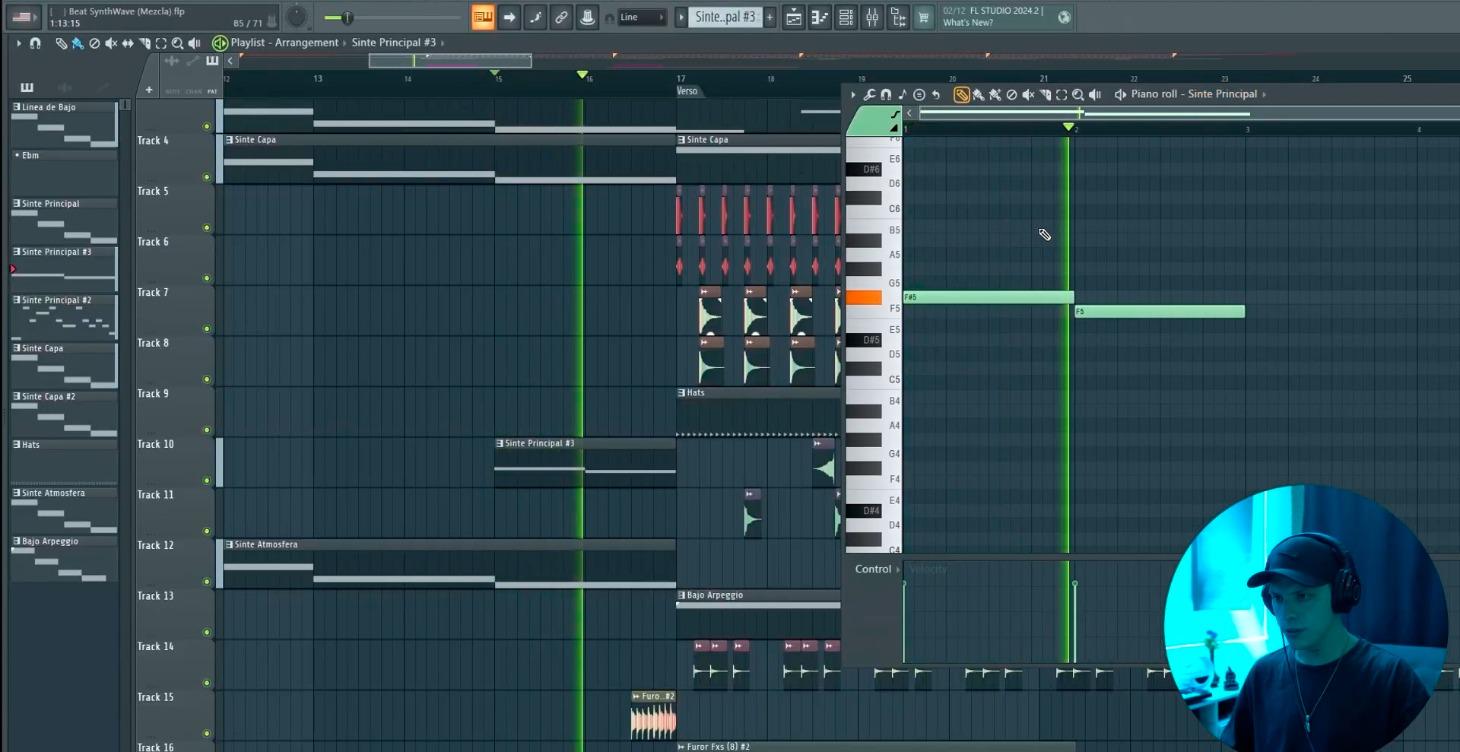Click Piano roll scroll-left chevron
This screenshot has width=1460, height=752.
pos(909,113)
